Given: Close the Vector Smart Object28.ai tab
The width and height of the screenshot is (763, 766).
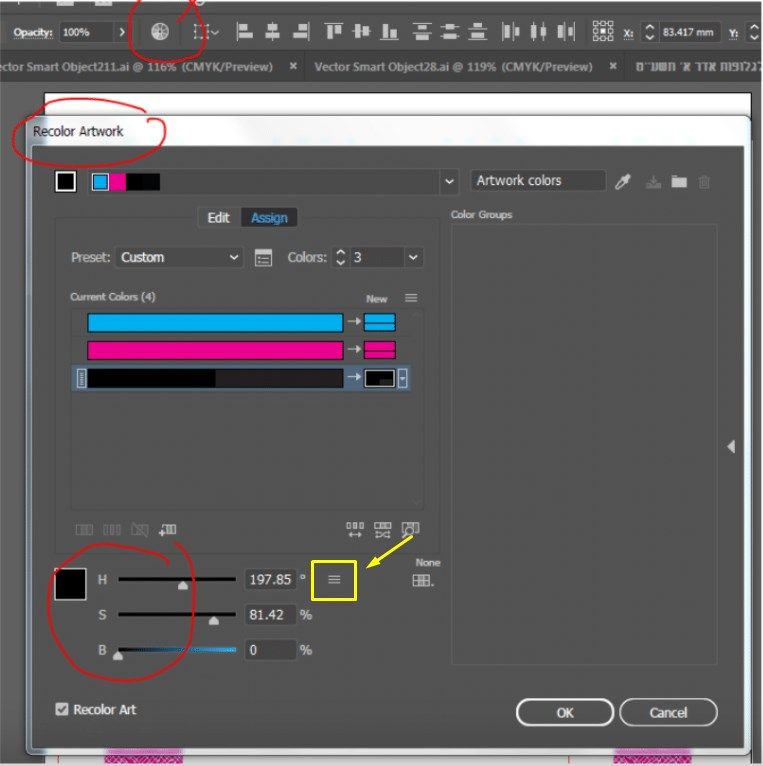Looking at the screenshot, I should pos(613,66).
